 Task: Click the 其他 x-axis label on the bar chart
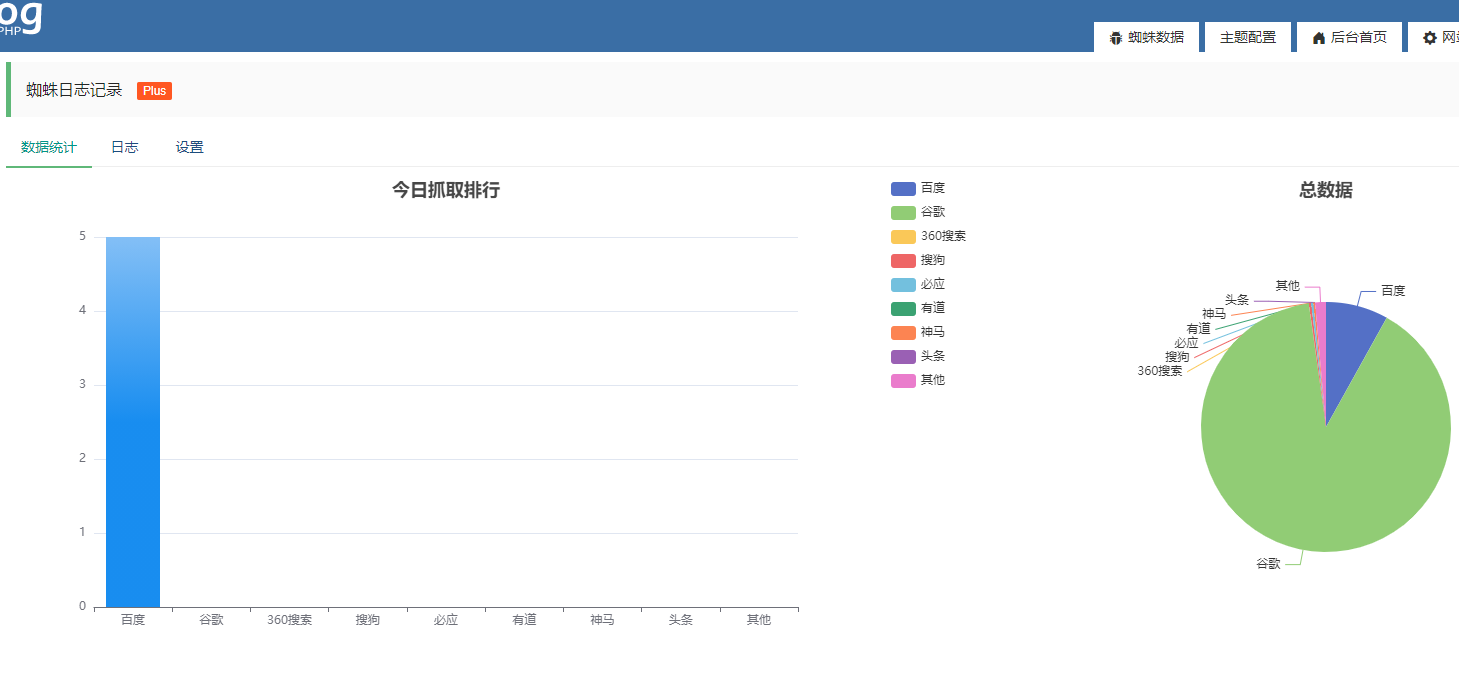point(759,620)
